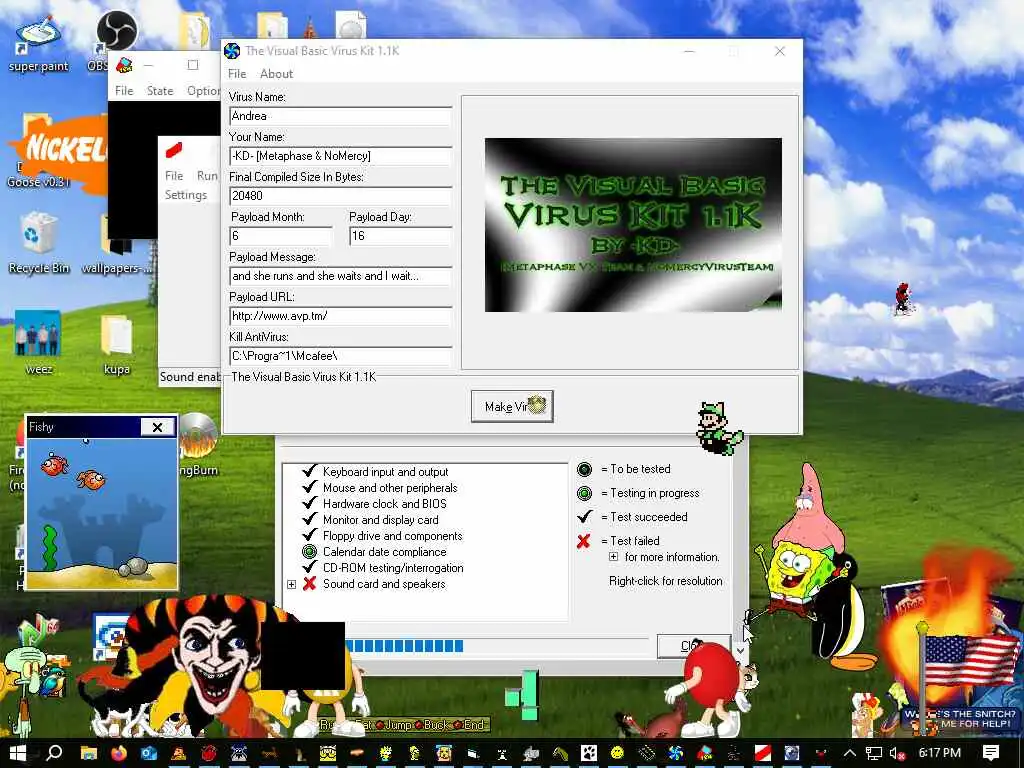Launch Firefox from the taskbar
Image resolution: width=1024 pixels, height=768 pixels.
pos(119,753)
